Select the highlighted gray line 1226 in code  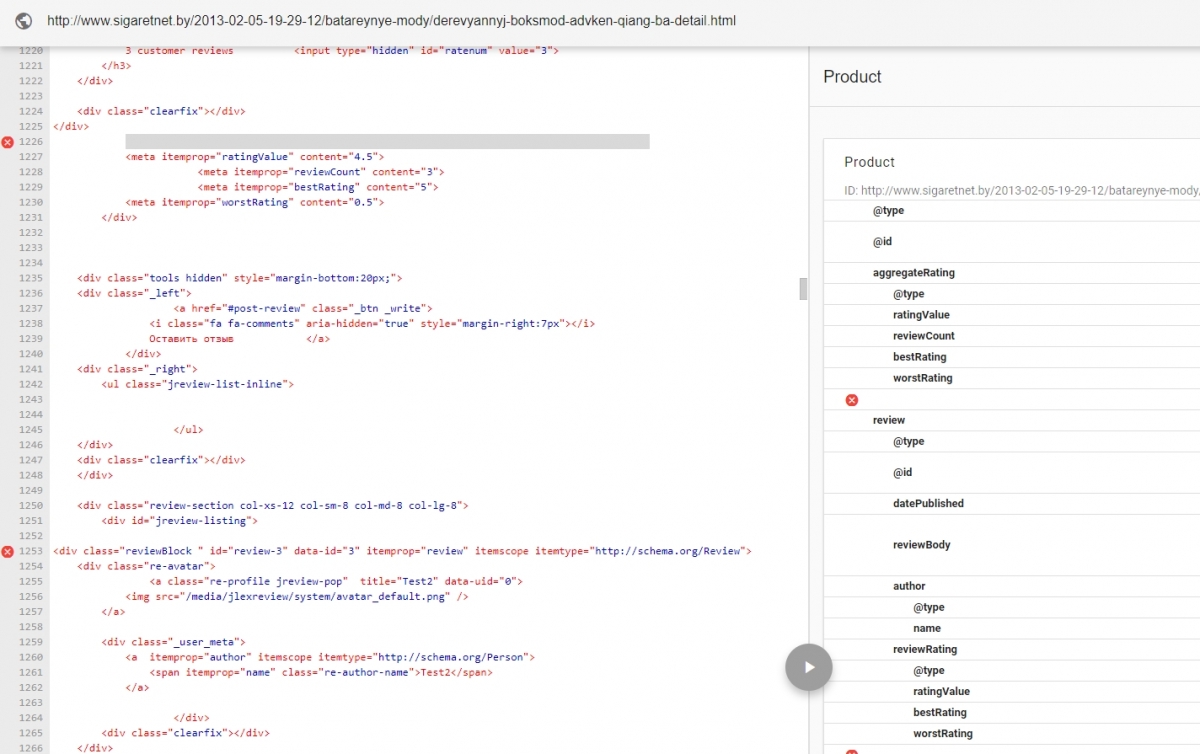pos(387,142)
